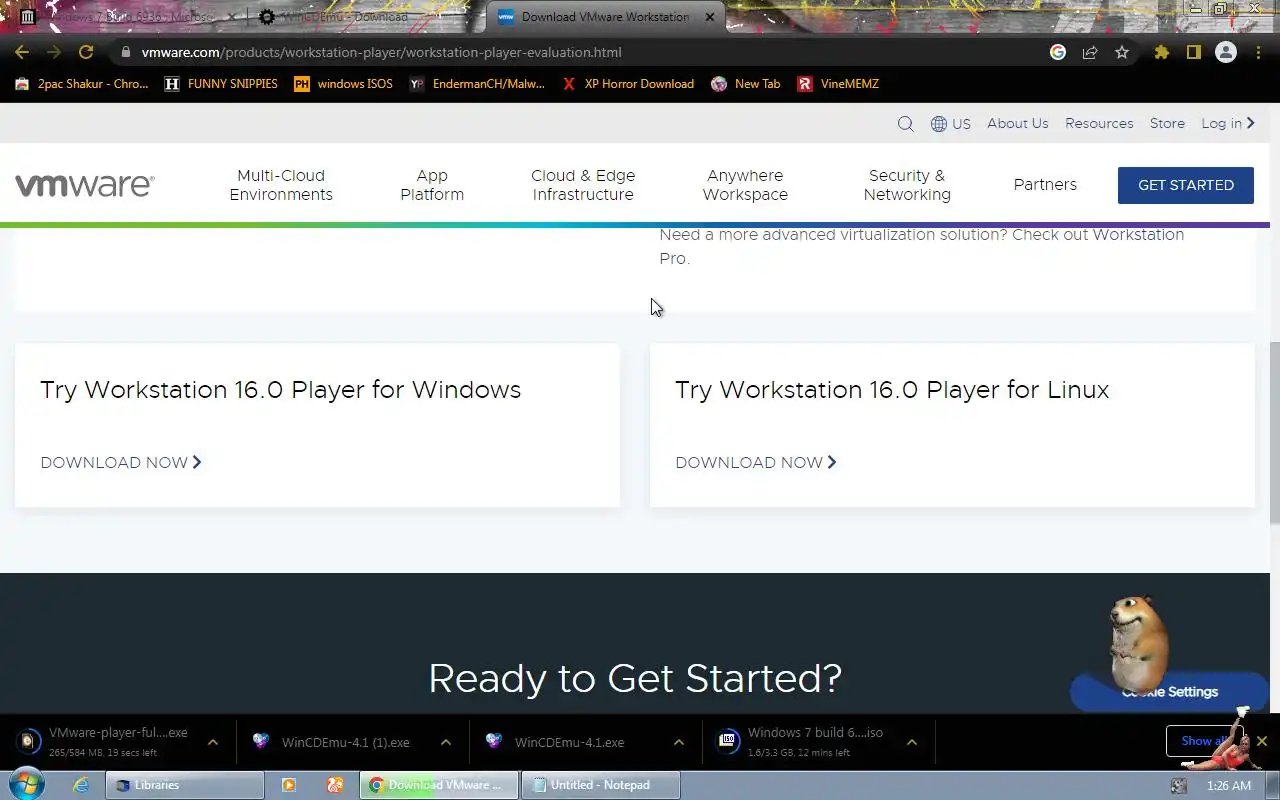Select the US region globe icon
This screenshot has height=800, width=1280.
click(939, 124)
